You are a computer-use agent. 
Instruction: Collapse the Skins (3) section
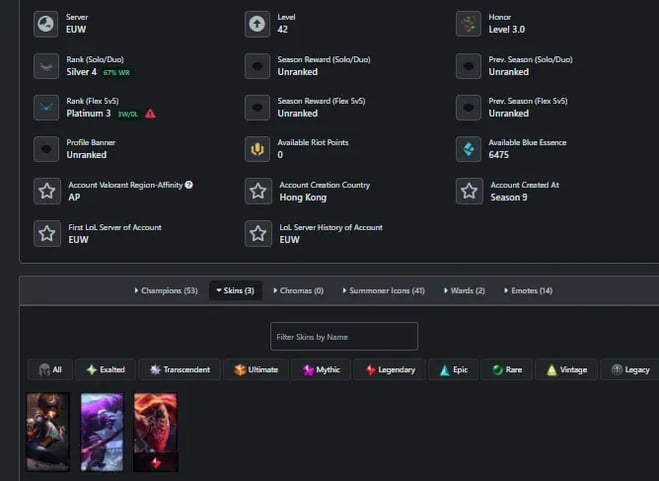235,291
